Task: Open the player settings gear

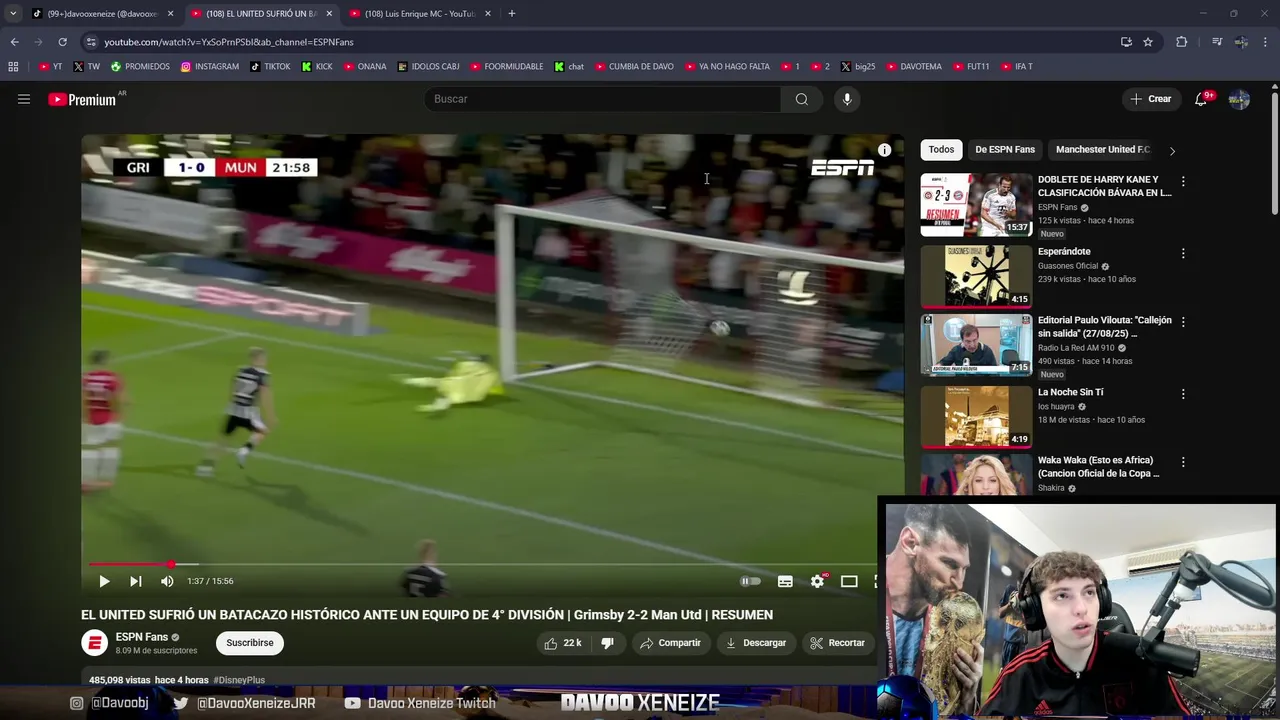Action: pos(817,581)
